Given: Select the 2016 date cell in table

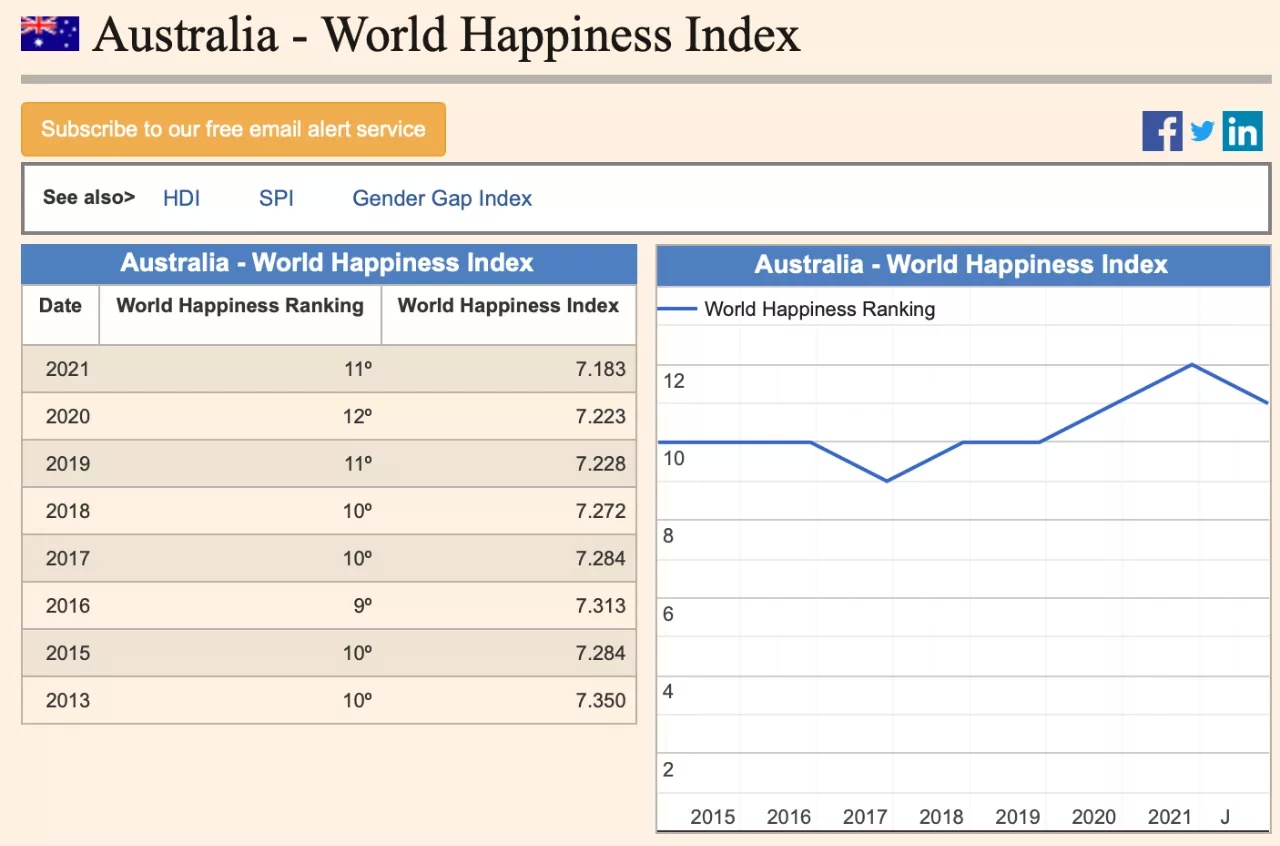Looking at the screenshot, I should tap(61, 605).
